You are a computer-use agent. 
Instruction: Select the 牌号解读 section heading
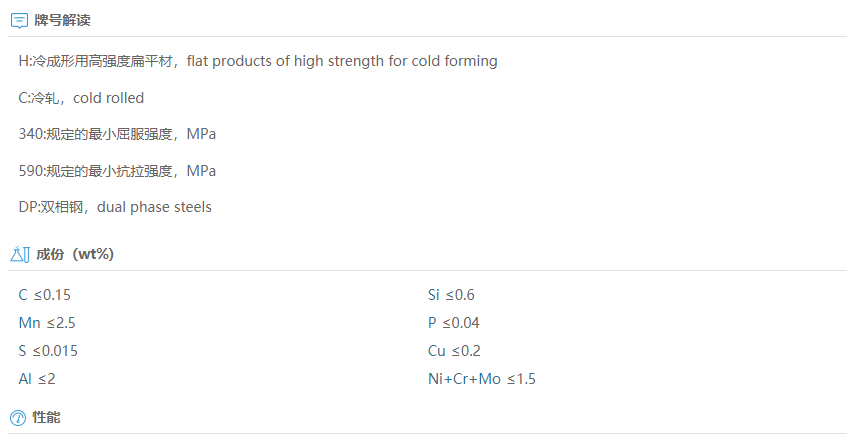(63, 21)
